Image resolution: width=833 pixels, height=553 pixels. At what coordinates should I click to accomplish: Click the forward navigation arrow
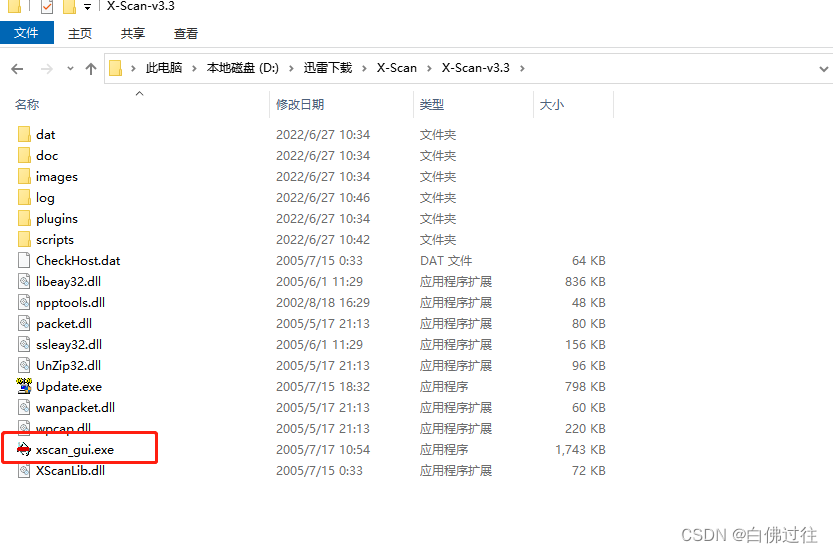[47, 69]
